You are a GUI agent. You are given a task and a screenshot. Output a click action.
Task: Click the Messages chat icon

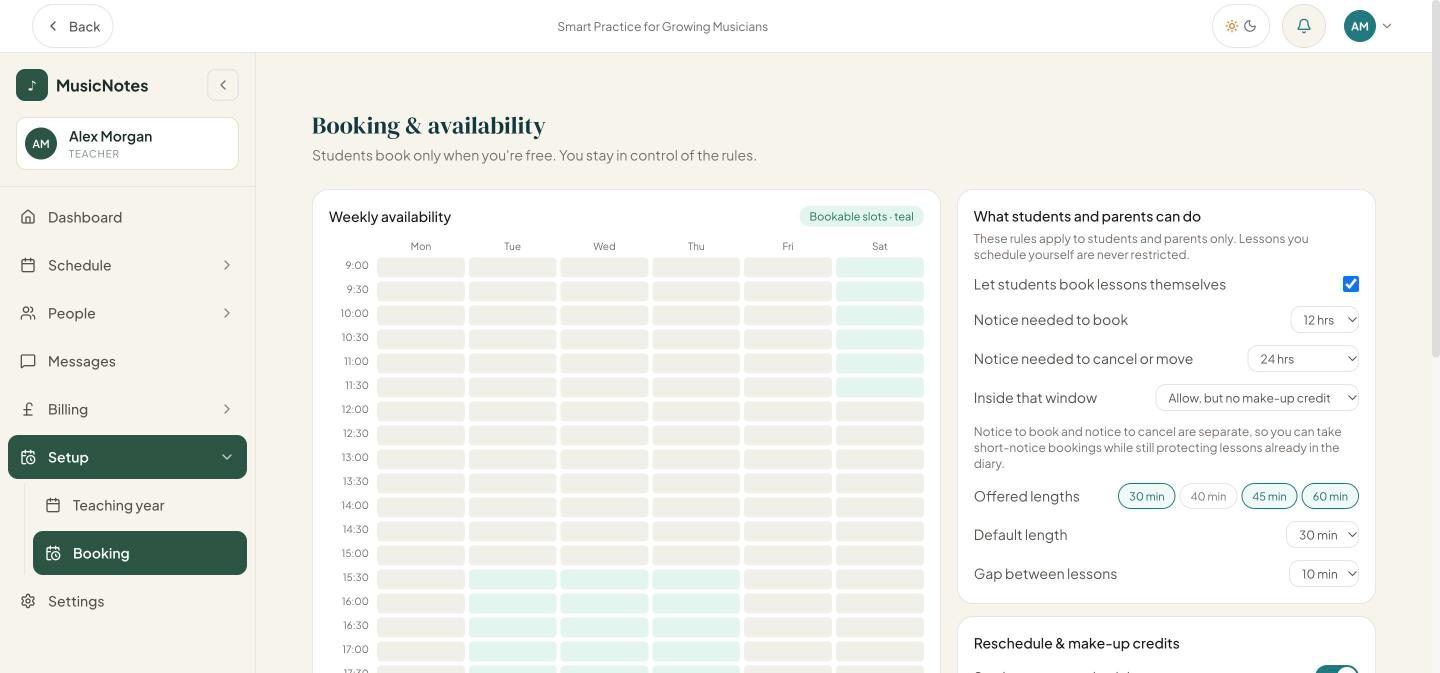[28, 361]
